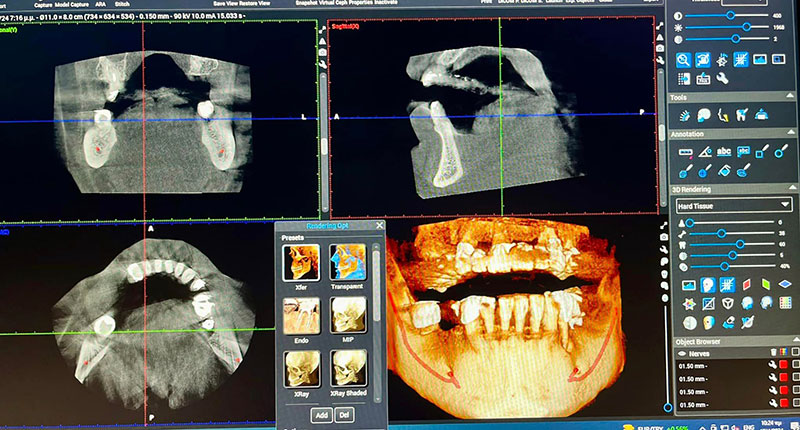Toggle the crossed-out square icon in 3D Rendering
800x430 pixels.
(x=708, y=303)
